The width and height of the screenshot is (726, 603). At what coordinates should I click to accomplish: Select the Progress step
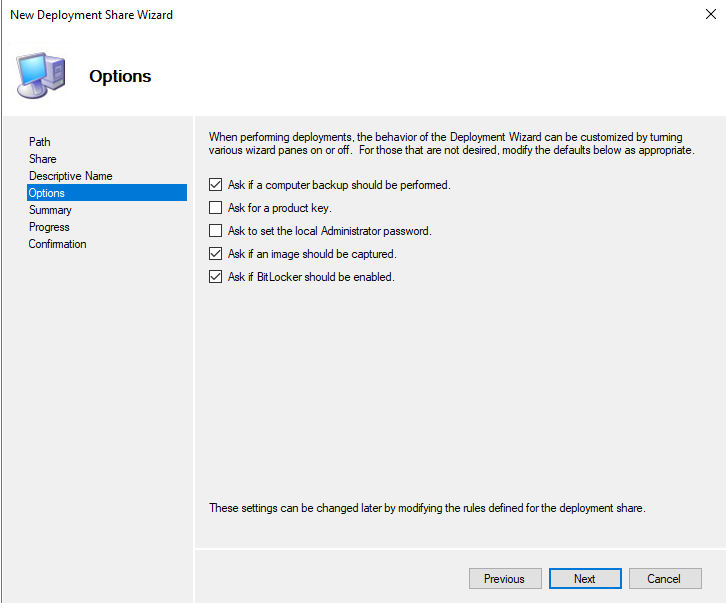[x=49, y=227]
